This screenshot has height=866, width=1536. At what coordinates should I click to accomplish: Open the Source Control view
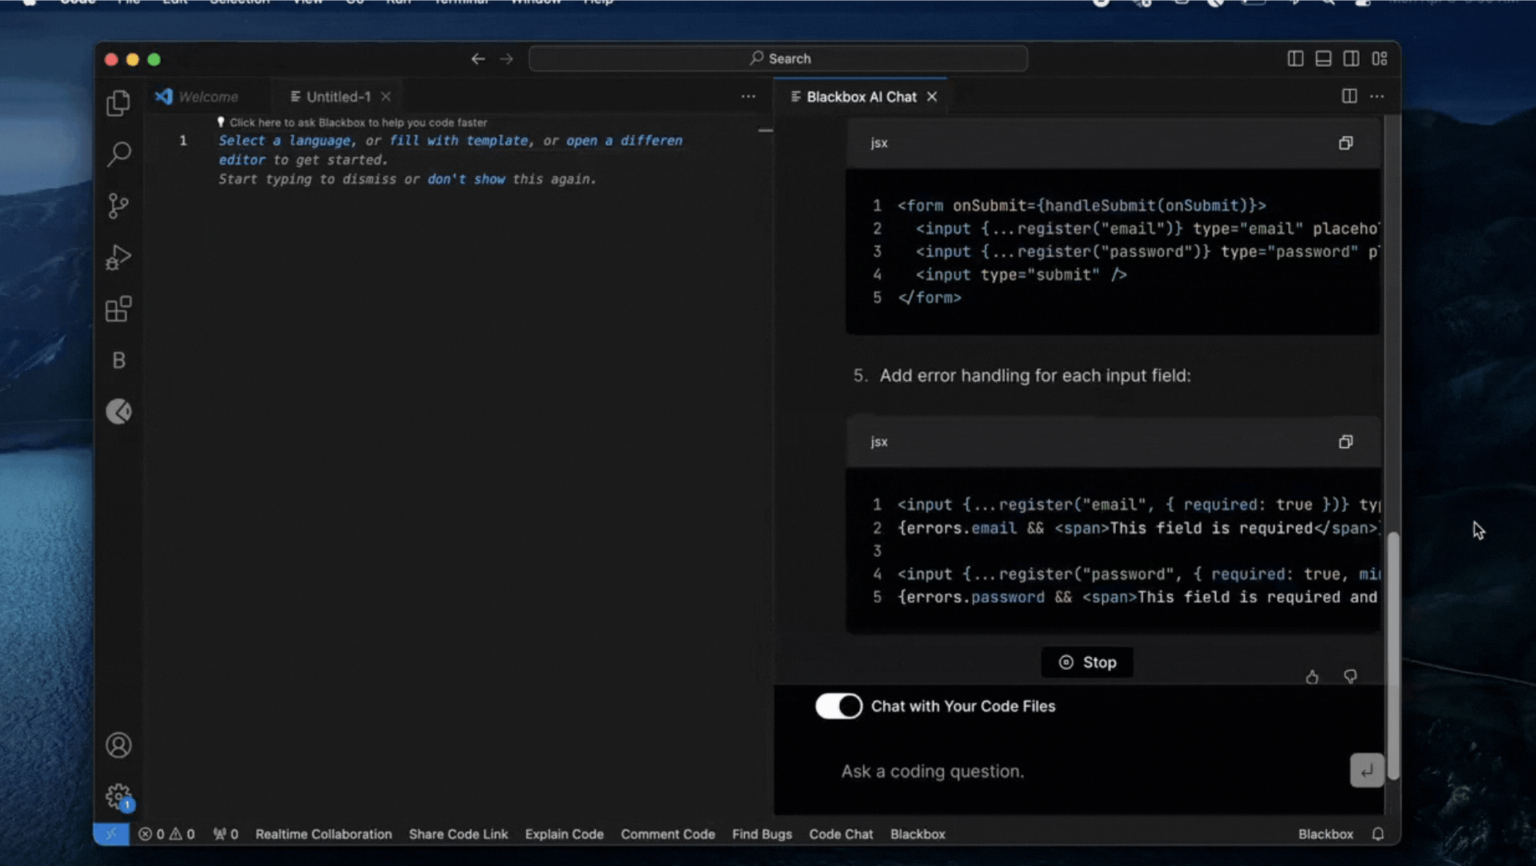[x=119, y=205]
